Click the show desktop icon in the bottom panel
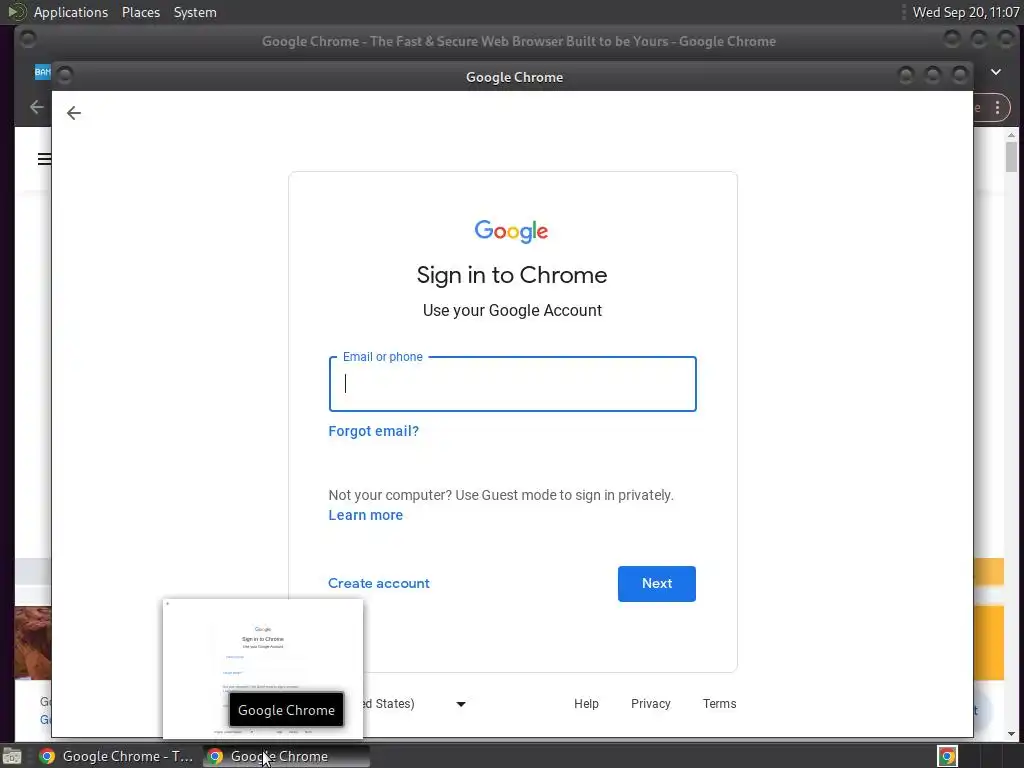The width and height of the screenshot is (1024, 768). click(12, 756)
